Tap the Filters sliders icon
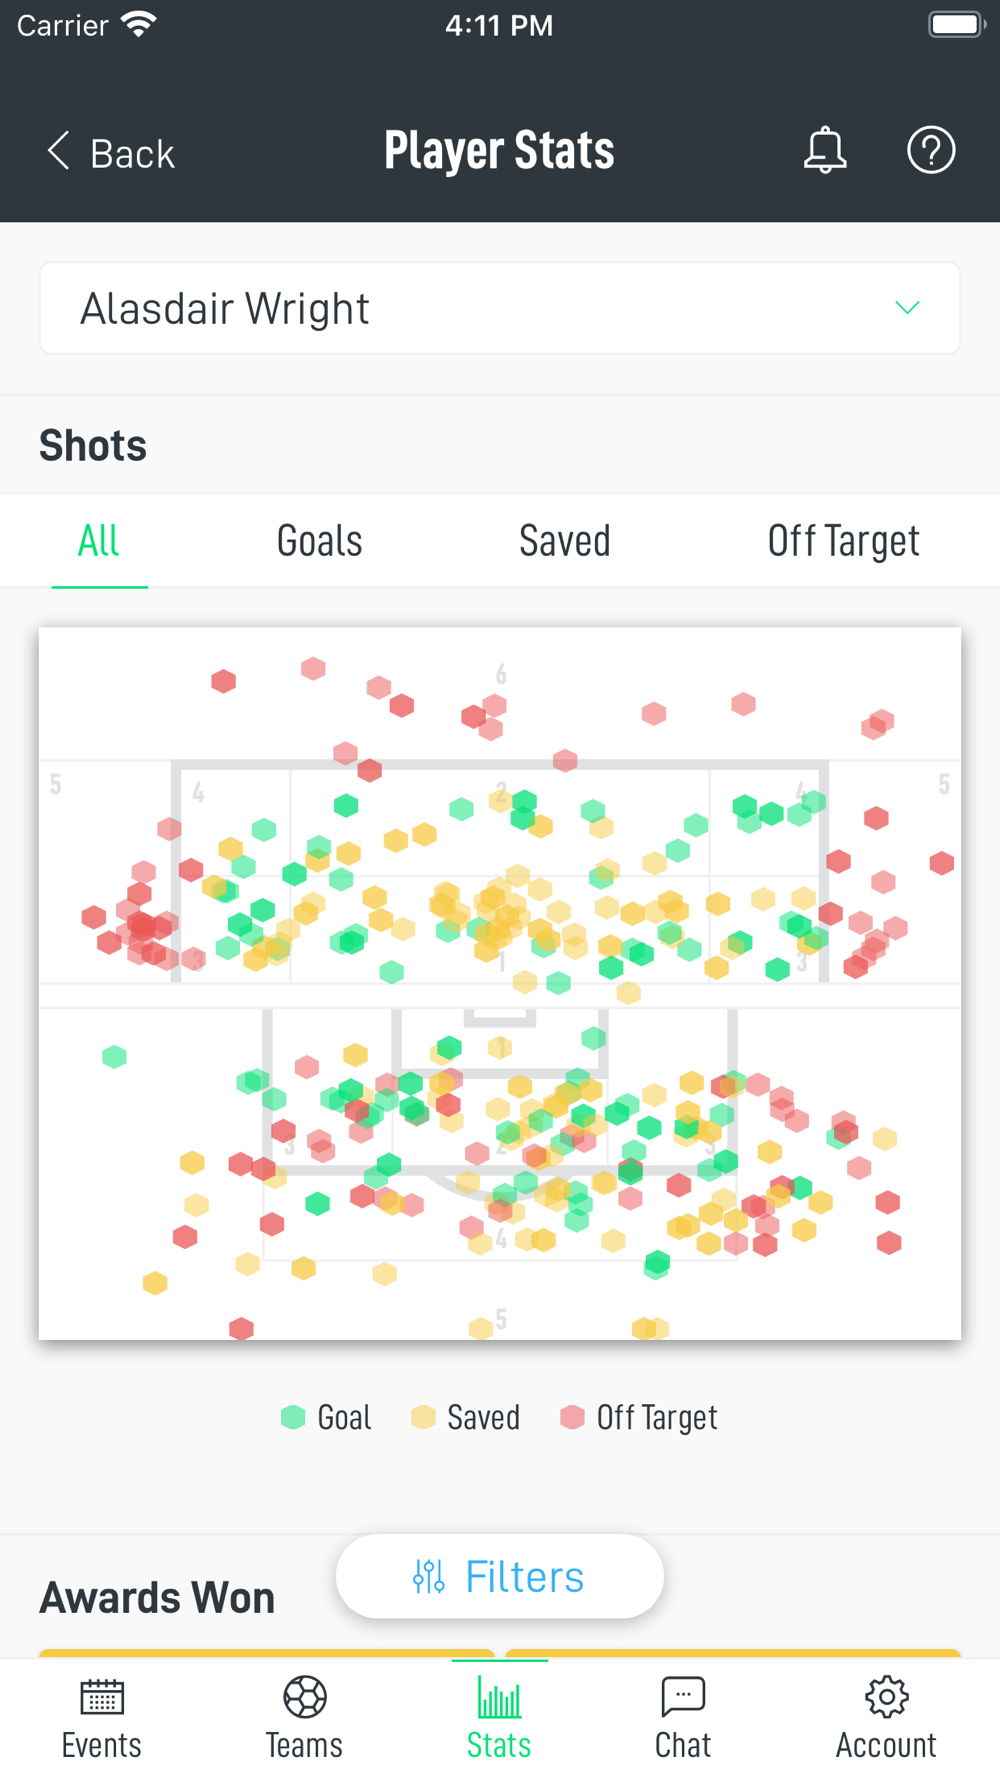Viewport: 1000px width, 1778px height. [x=429, y=1577]
